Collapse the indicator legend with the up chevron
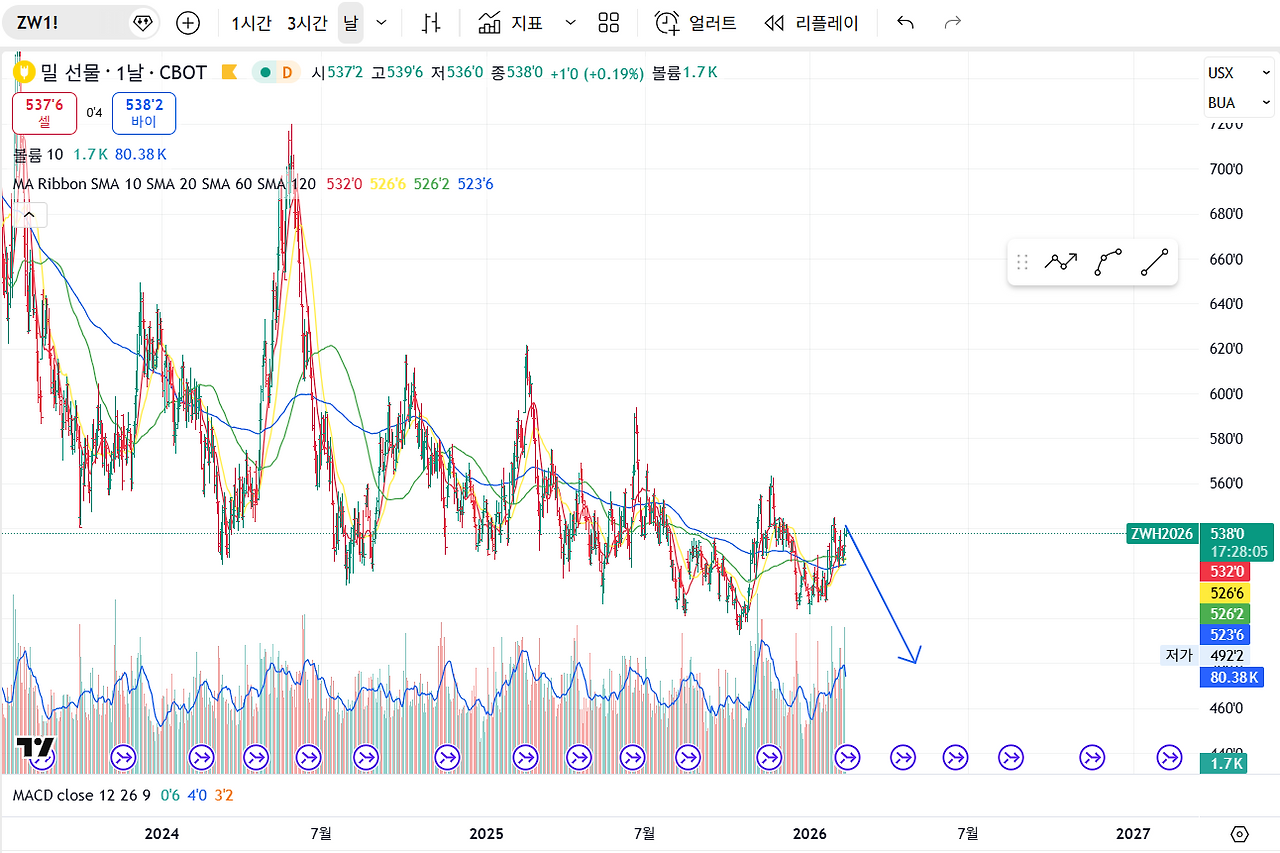The height and width of the screenshot is (853, 1280). click(29, 214)
